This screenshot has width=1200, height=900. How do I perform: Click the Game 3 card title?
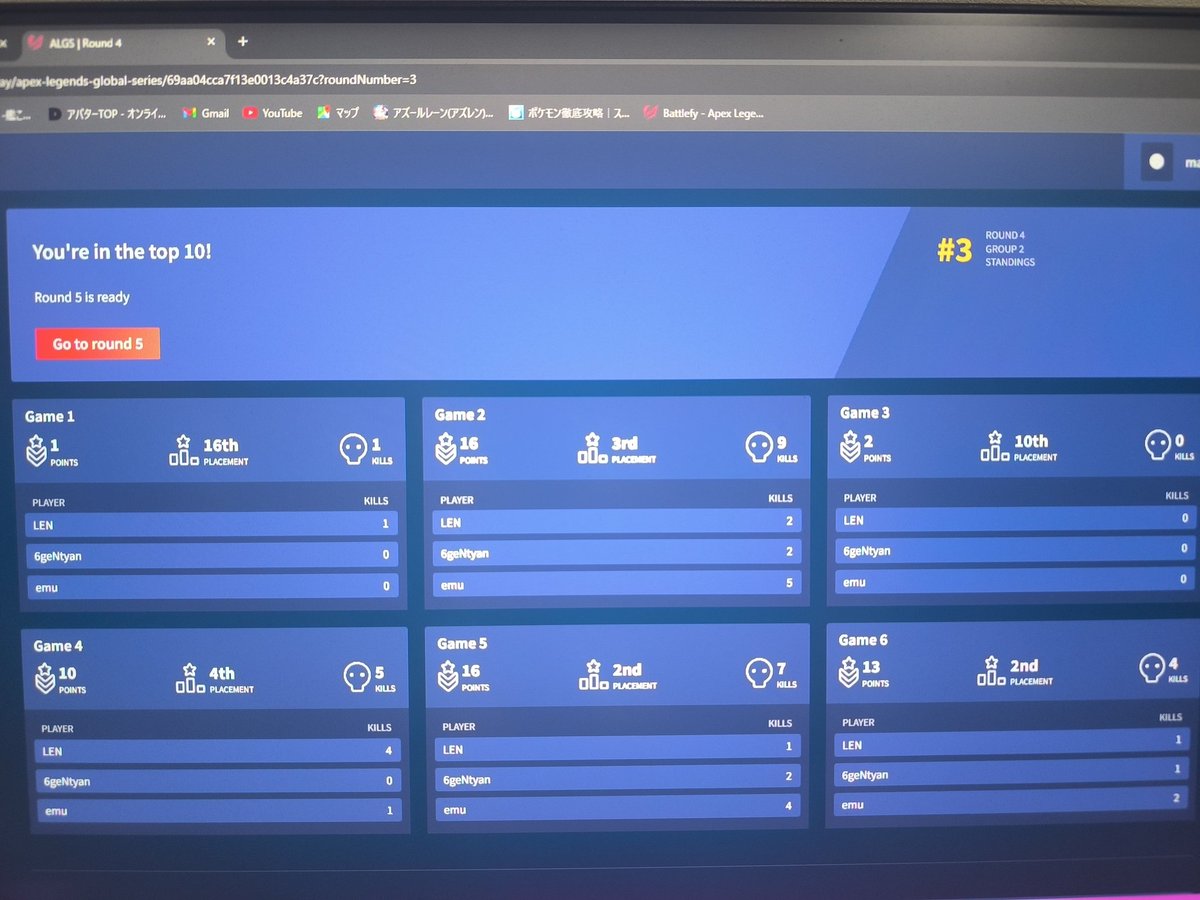pyautogui.click(x=865, y=412)
